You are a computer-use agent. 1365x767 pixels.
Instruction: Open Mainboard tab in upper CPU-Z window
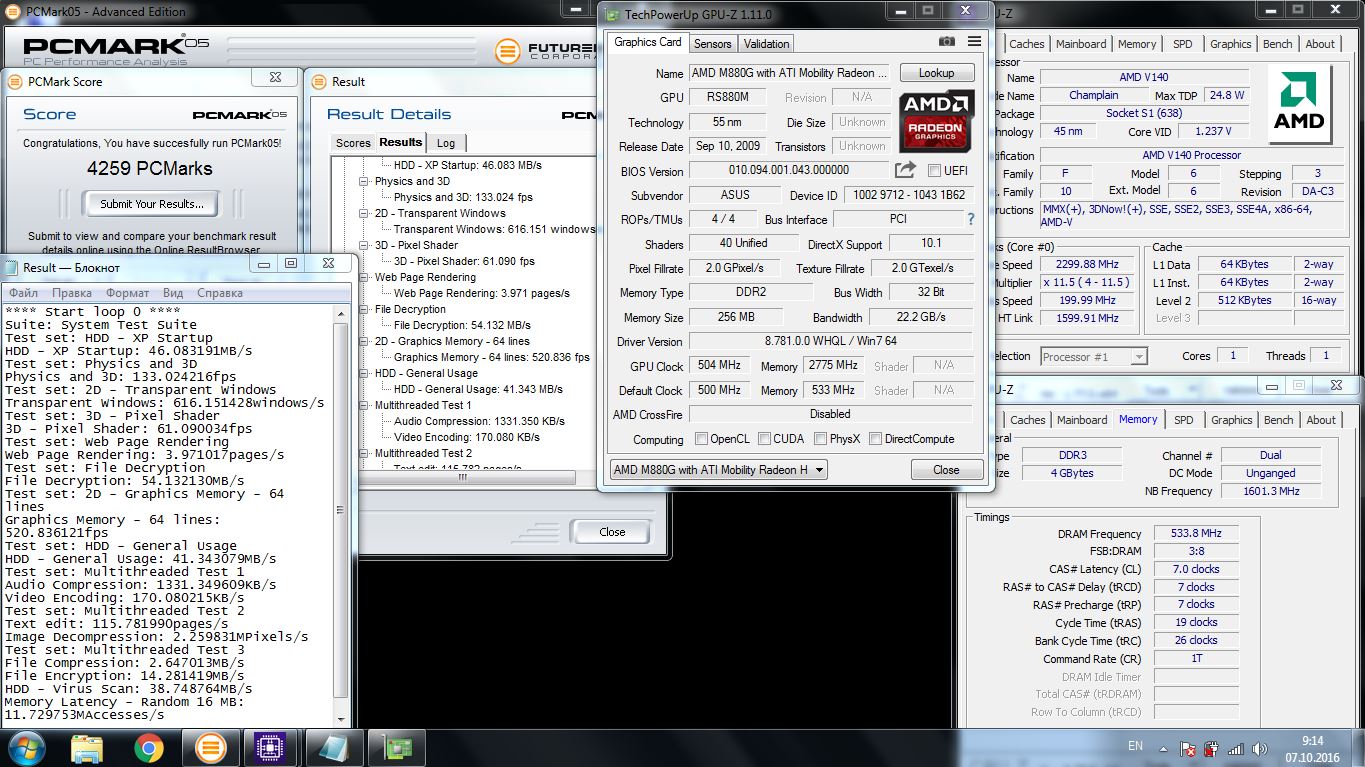[1081, 44]
